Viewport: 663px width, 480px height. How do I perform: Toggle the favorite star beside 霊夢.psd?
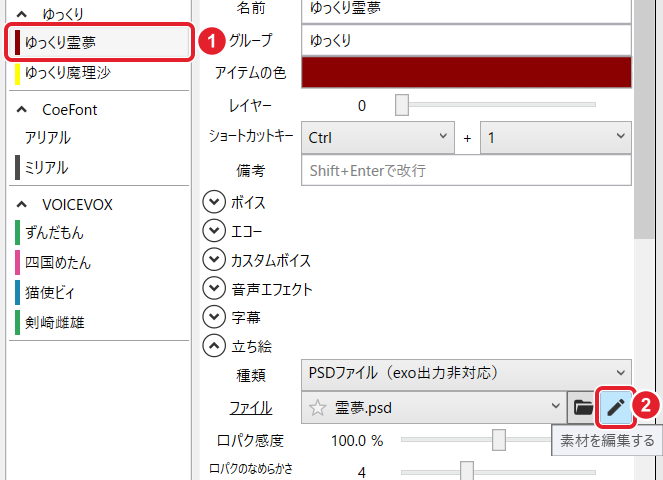point(318,408)
